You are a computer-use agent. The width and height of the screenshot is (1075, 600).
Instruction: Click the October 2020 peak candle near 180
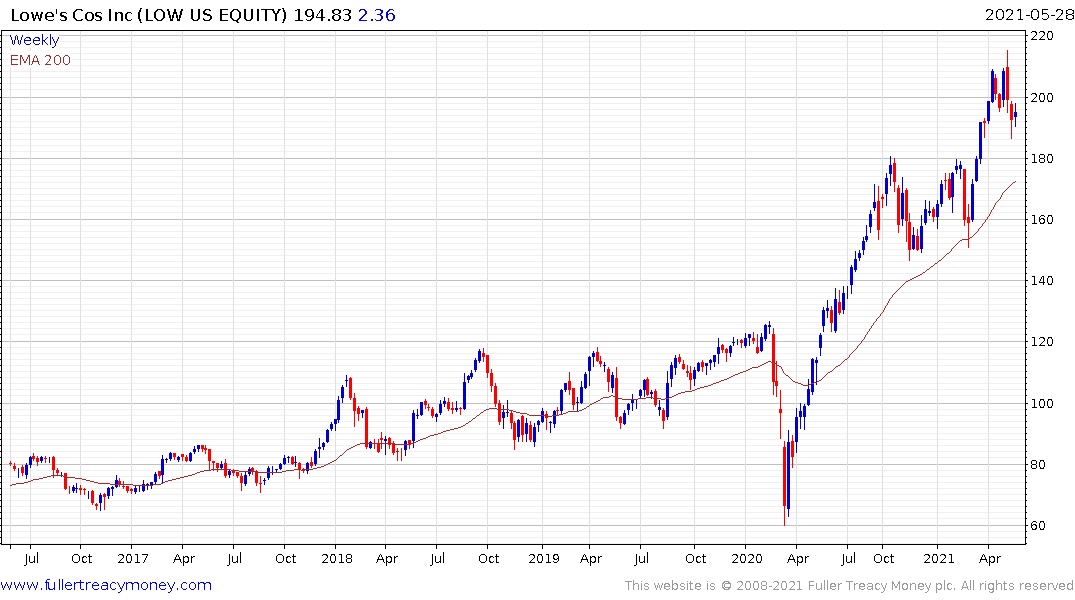(x=891, y=173)
